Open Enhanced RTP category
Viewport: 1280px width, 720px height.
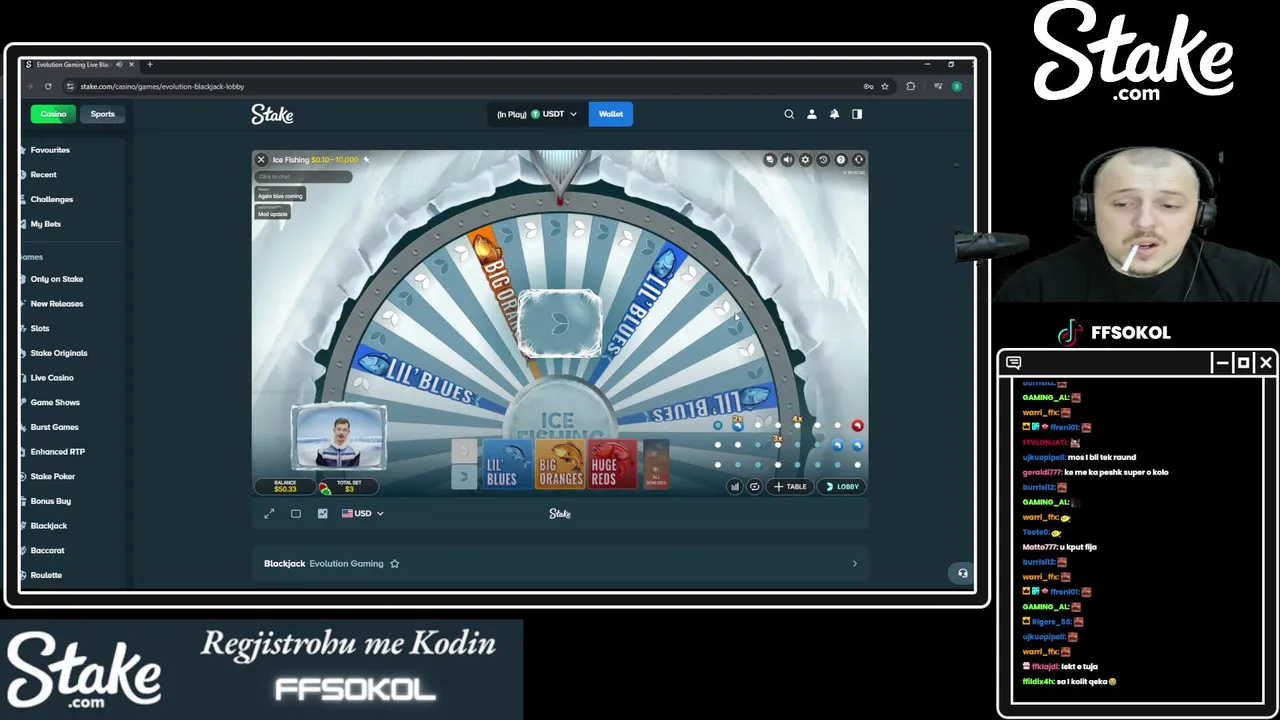(x=58, y=452)
